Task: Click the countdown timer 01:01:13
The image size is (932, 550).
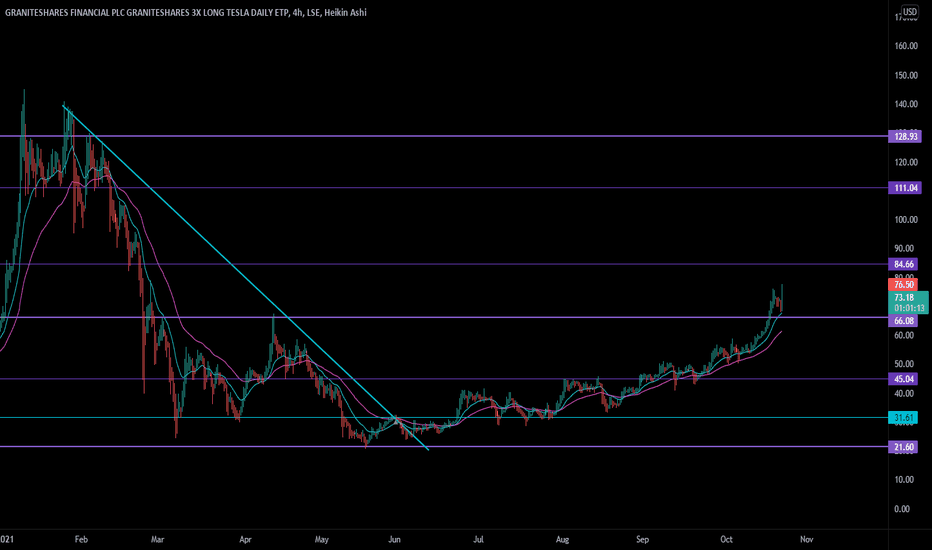Action: coord(909,308)
